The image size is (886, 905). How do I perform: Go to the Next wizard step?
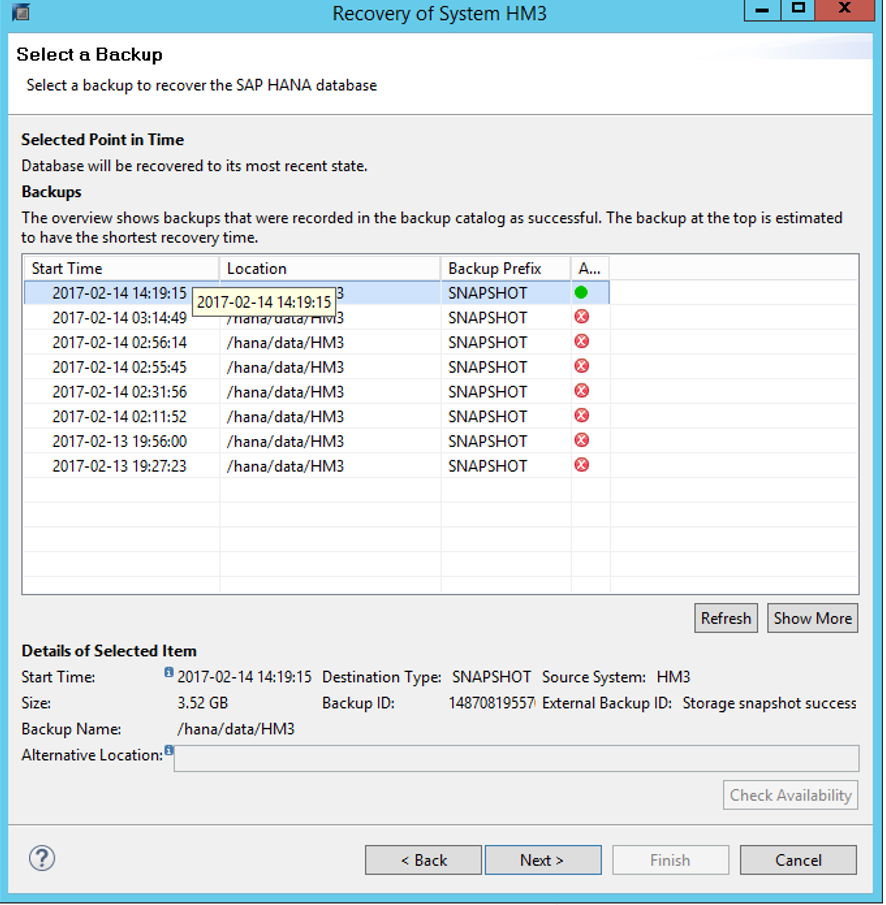[x=543, y=860]
